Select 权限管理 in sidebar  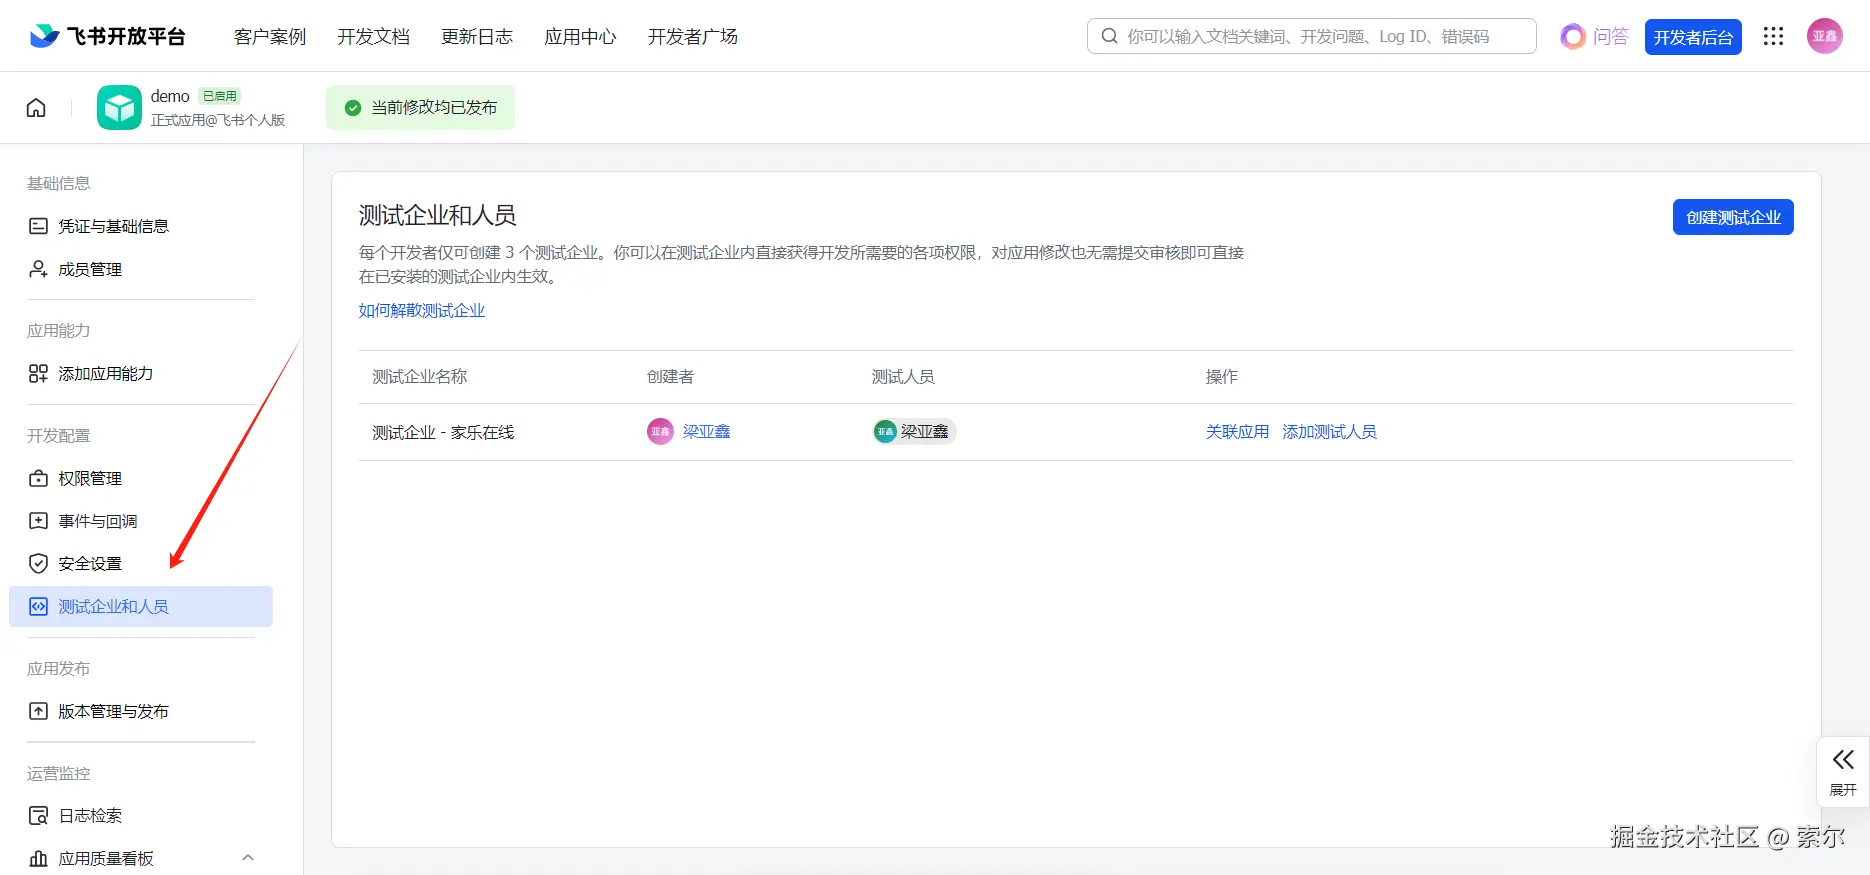141,478
